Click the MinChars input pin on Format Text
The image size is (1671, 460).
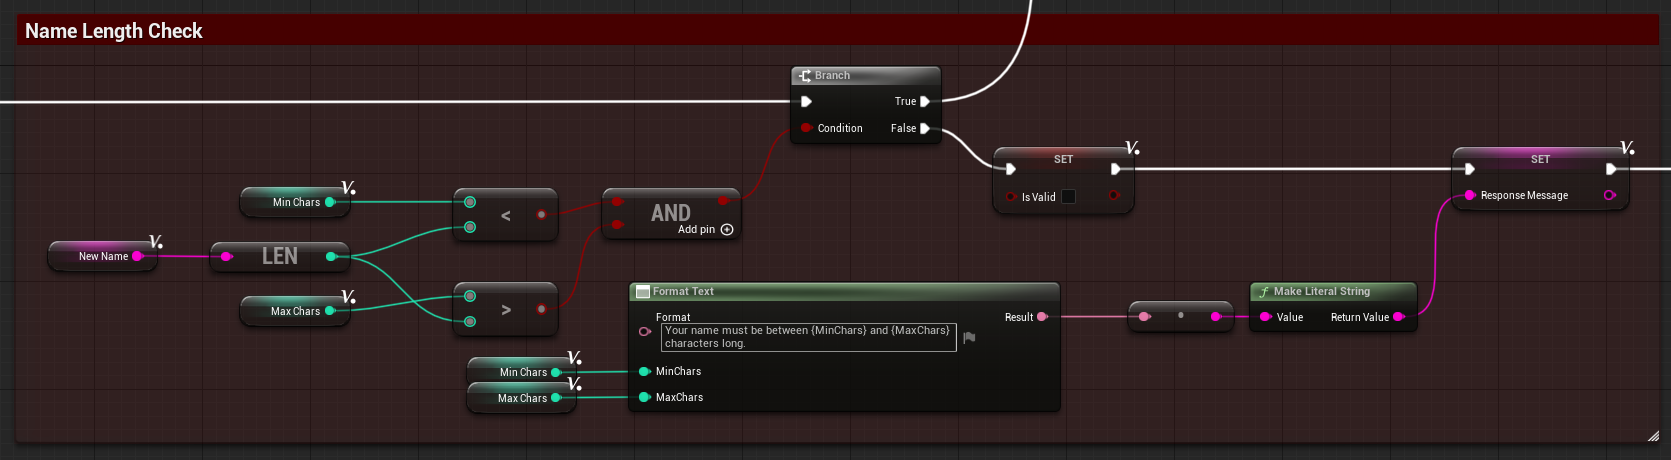645,371
